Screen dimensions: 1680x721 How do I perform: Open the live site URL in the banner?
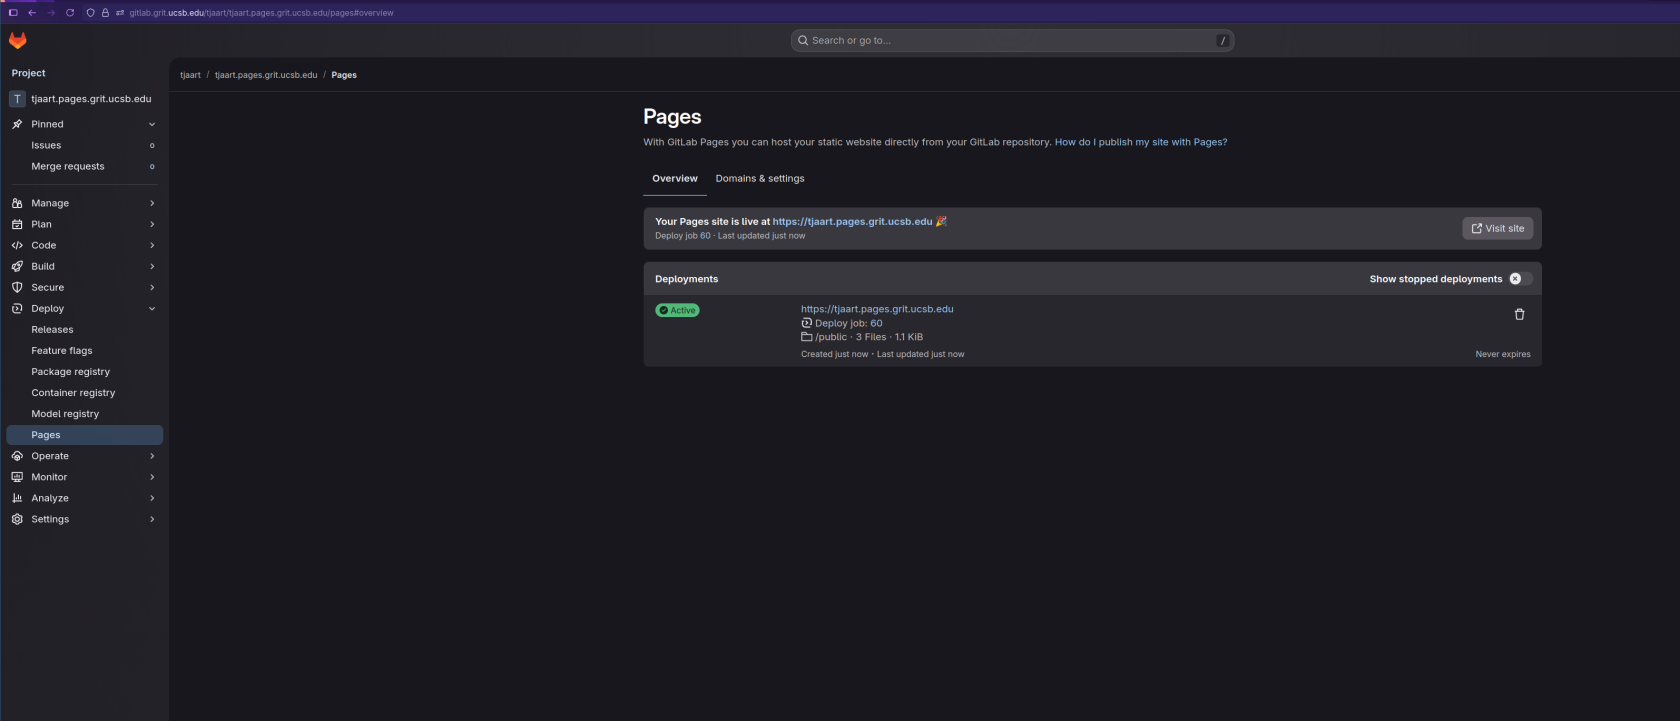click(852, 222)
